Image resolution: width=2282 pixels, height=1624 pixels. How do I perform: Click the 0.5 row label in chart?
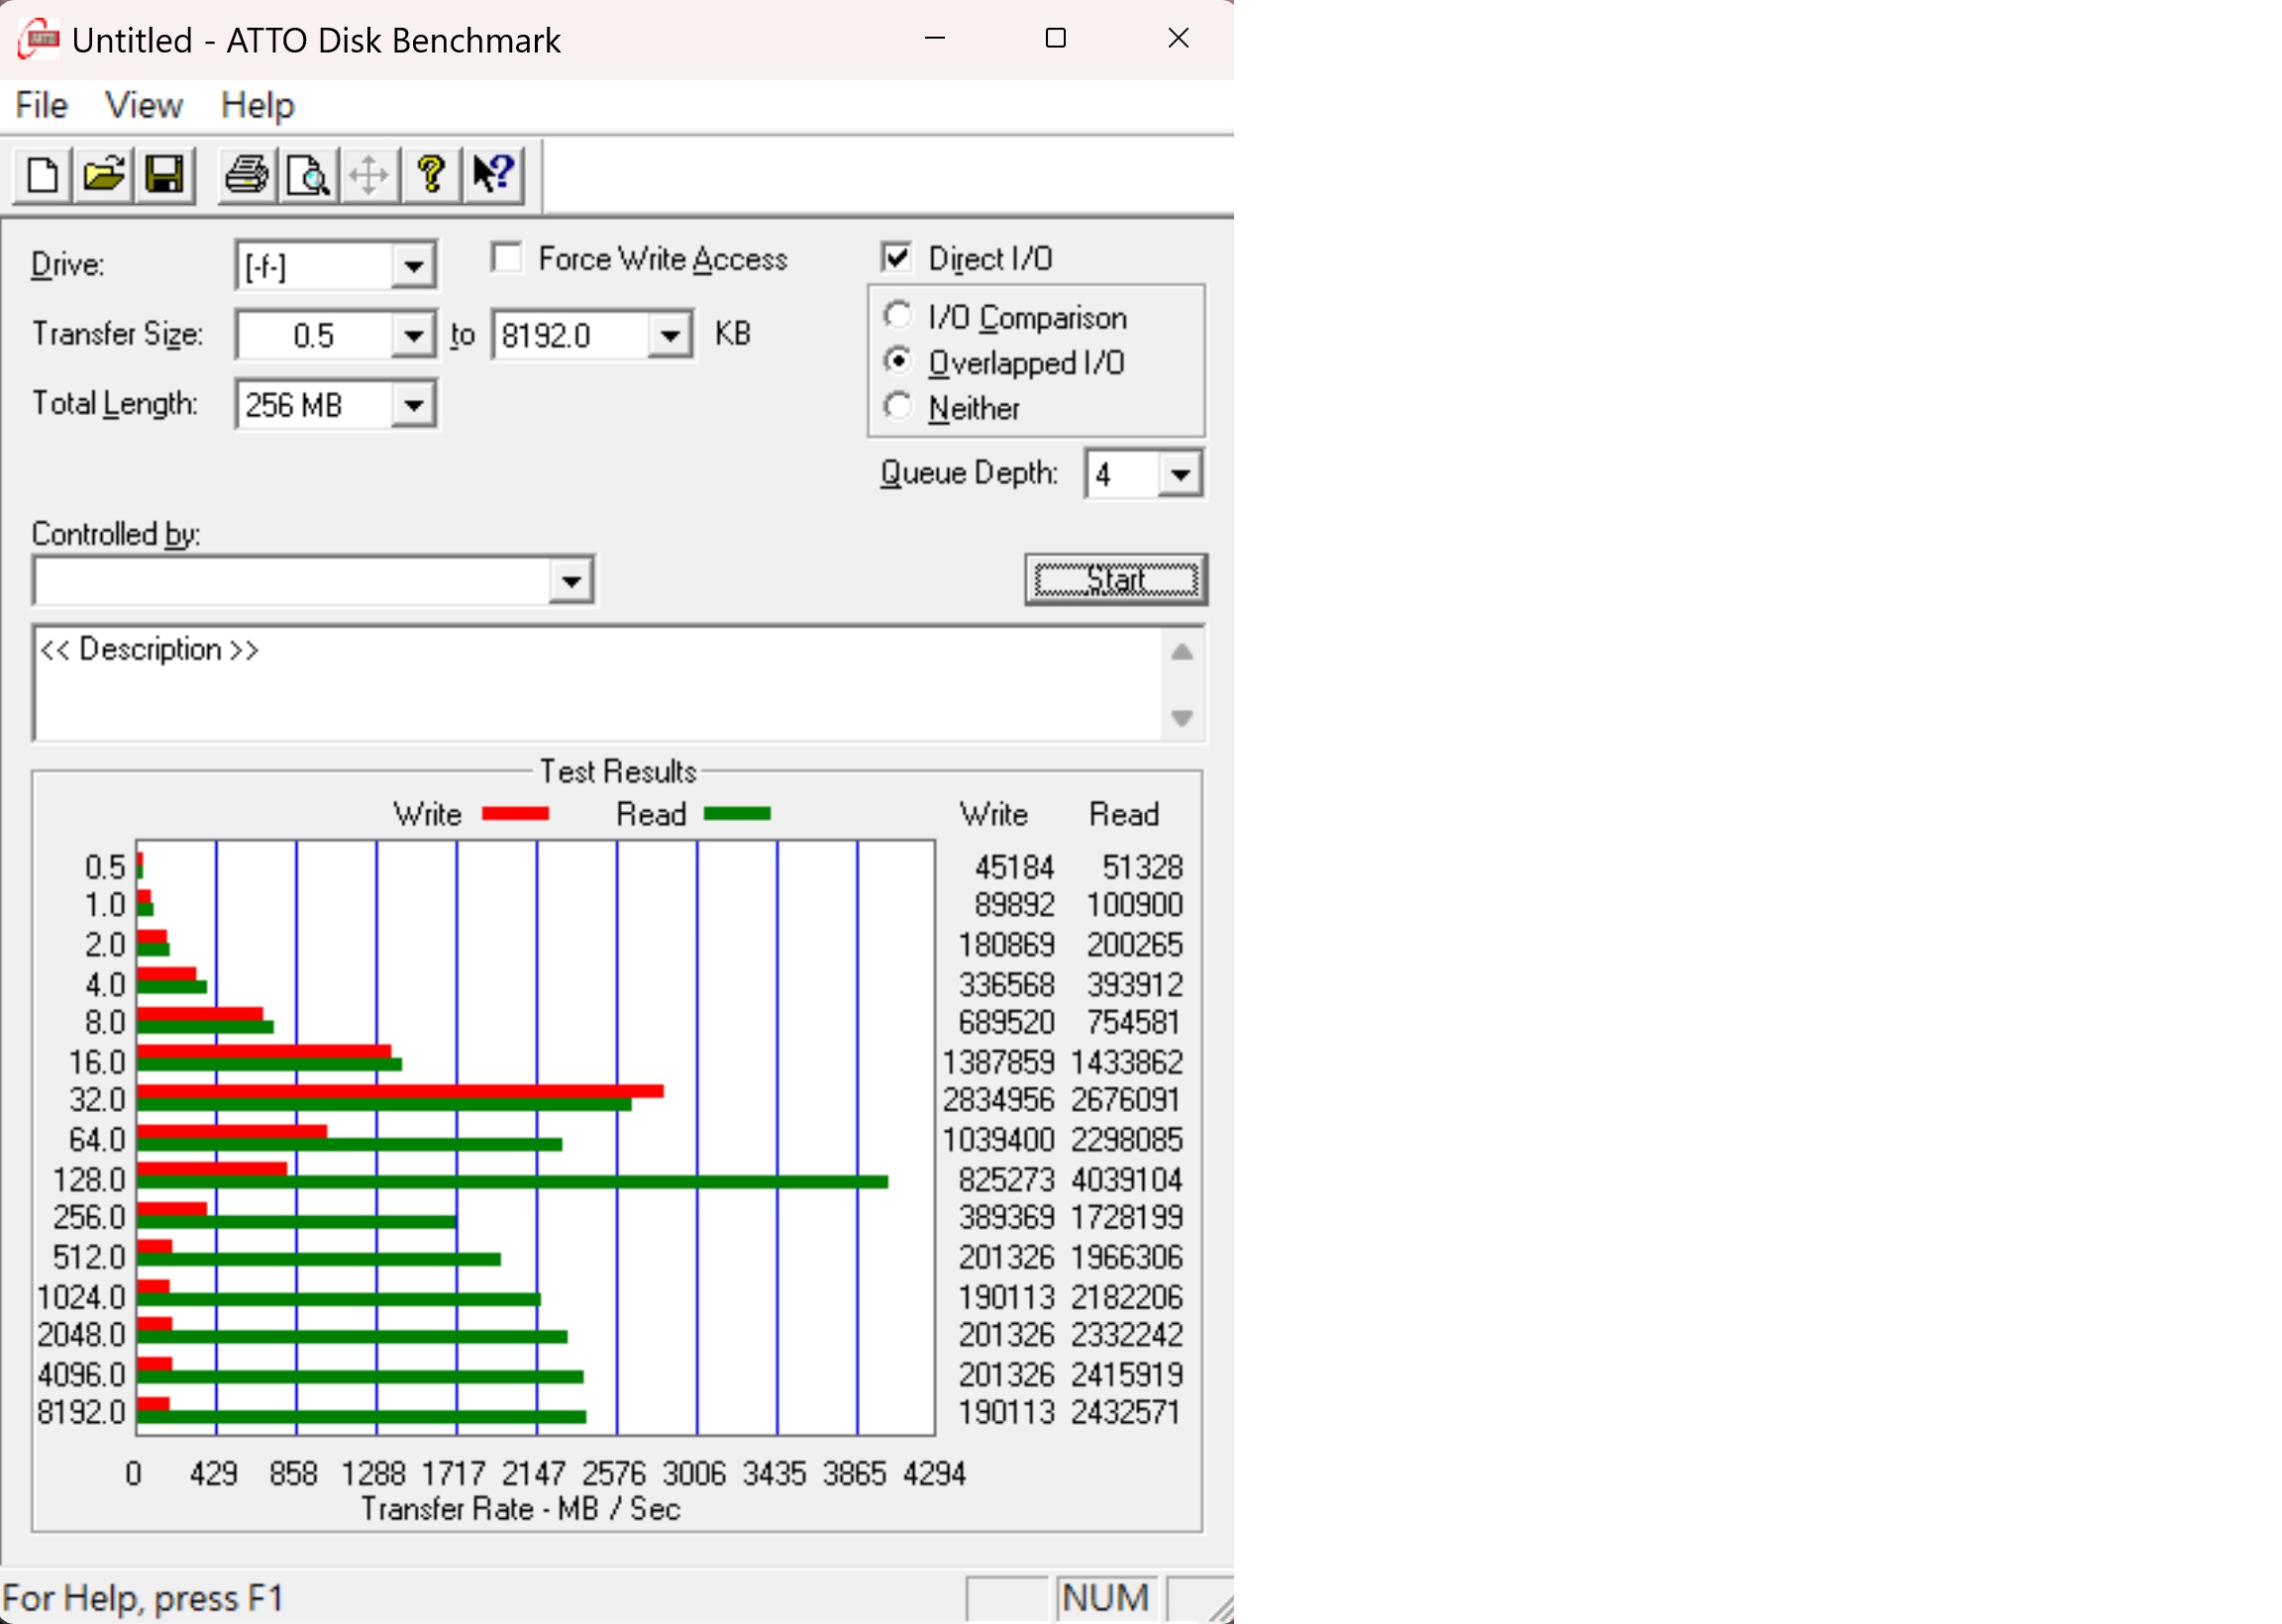(105, 867)
